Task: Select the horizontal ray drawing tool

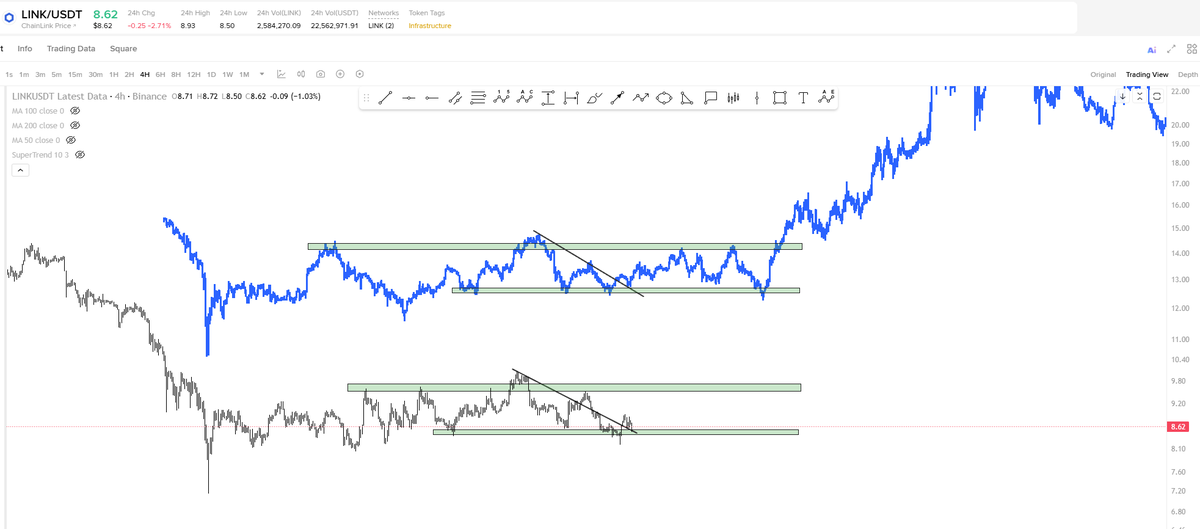Action: tap(432, 98)
